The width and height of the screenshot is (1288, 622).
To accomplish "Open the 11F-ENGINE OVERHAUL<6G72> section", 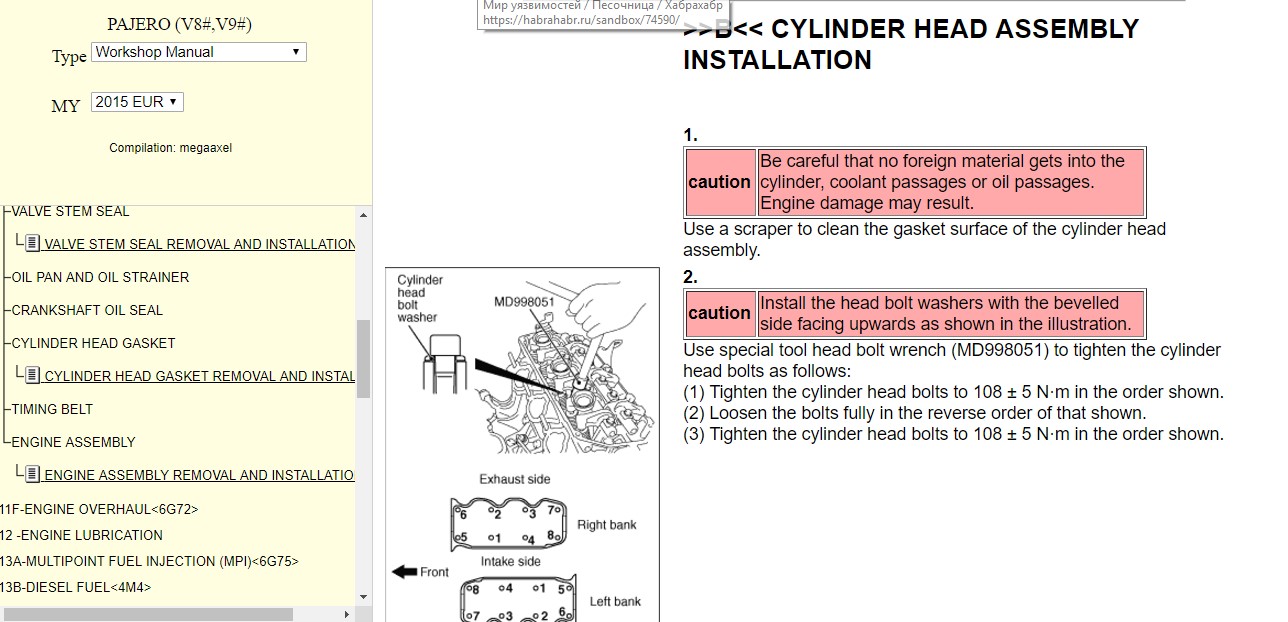I will pyautogui.click(x=99, y=509).
